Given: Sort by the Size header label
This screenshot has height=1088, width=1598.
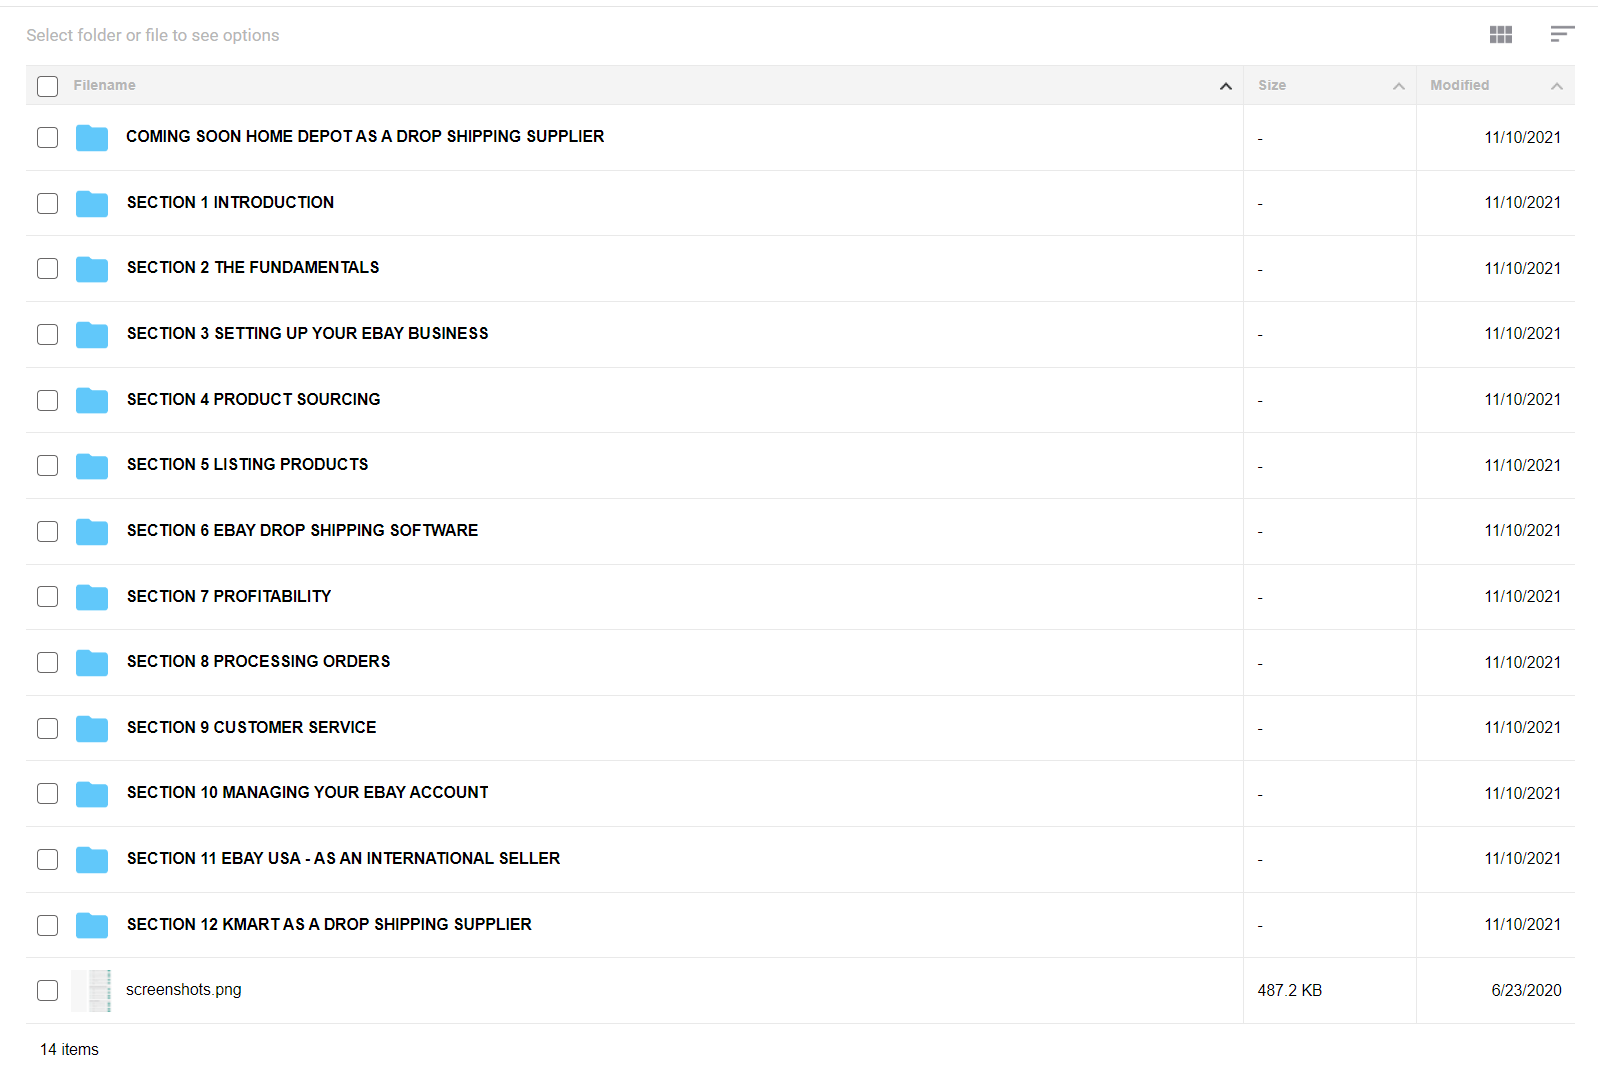Looking at the screenshot, I should pyautogui.click(x=1272, y=85).
